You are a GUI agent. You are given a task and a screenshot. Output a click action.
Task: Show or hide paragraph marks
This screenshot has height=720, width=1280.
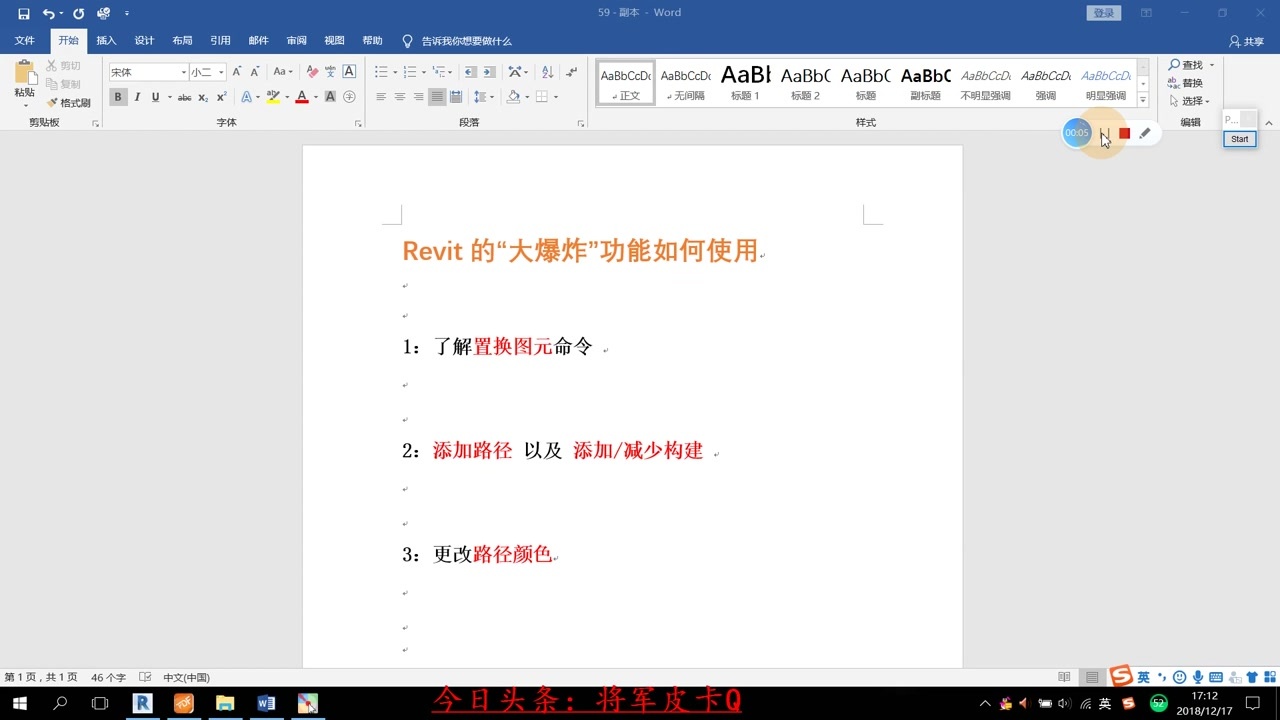pyautogui.click(x=571, y=72)
